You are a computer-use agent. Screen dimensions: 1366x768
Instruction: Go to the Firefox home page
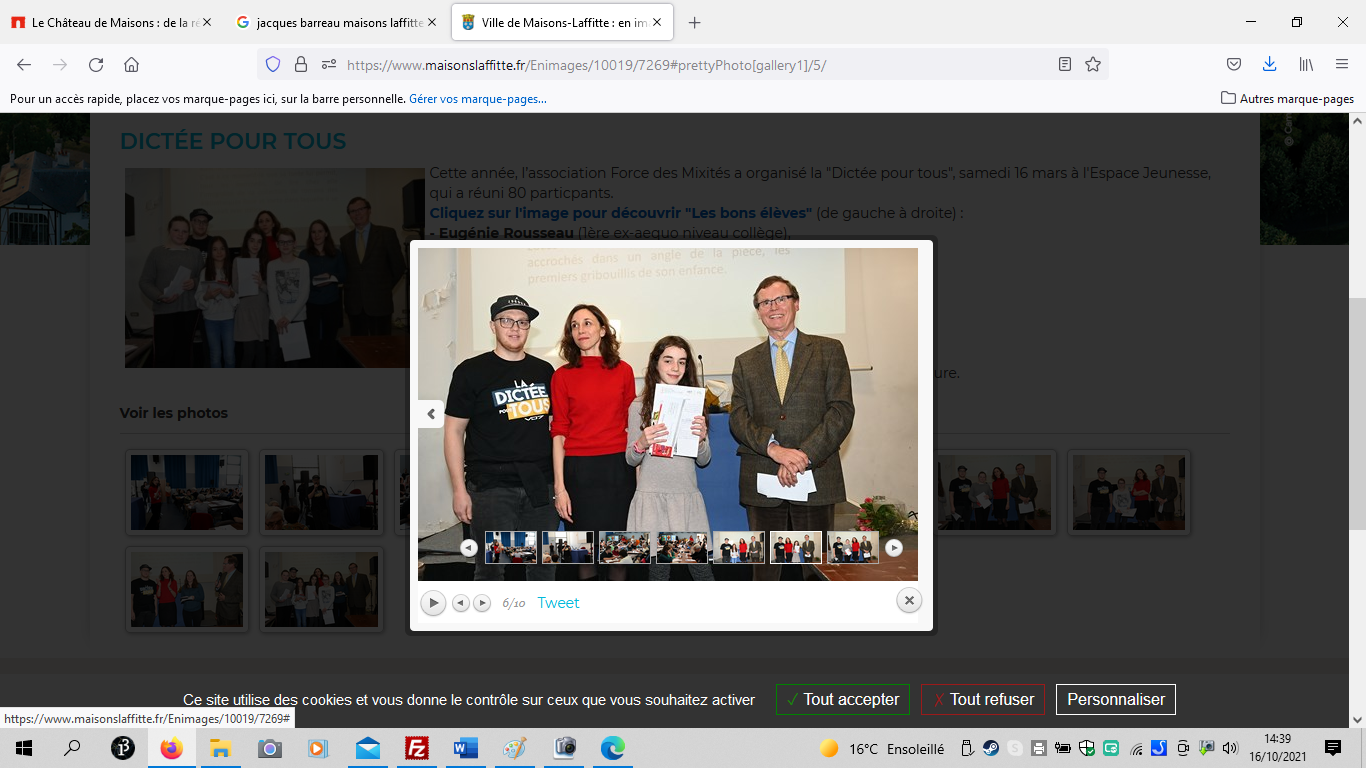pos(131,64)
